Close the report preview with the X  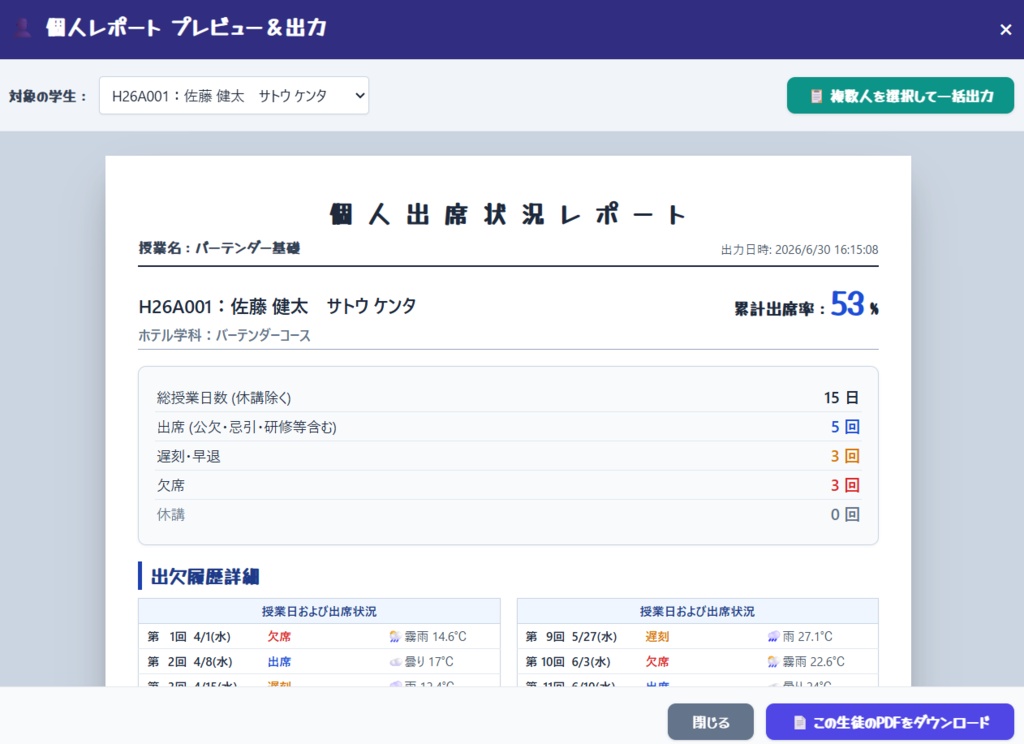1005,29
